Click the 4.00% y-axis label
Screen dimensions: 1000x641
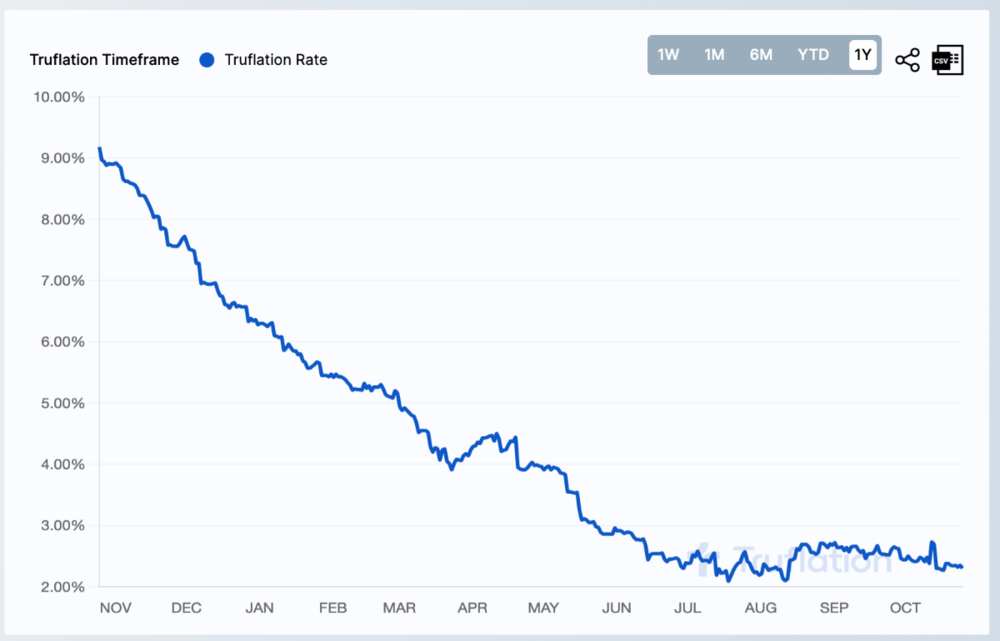point(62,464)
